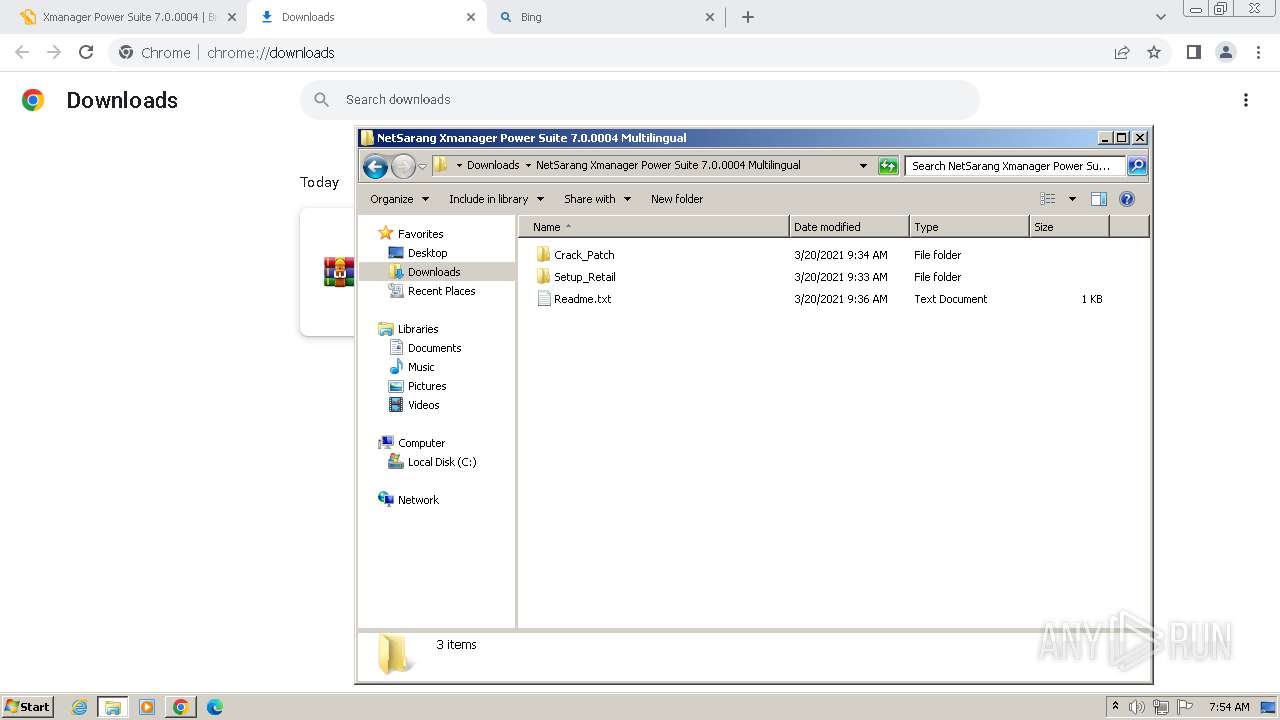Open media player taskbar icon
The height and width of the screenshot is (720, 1280).
(147, 707)
